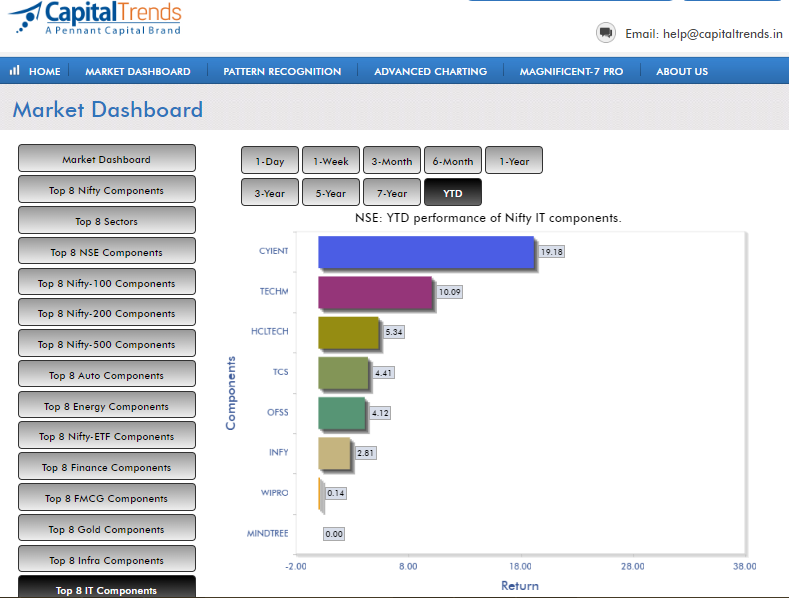This screenshot has height=598, width=789.
Task: Click the TCS axis label
Action: pyautogui.click(x=281, y=372)
